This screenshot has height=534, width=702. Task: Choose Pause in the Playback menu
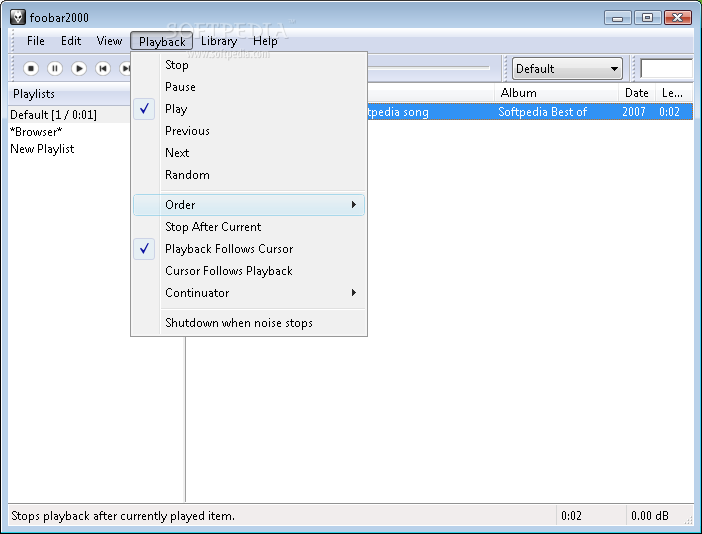tap(249, 87)
